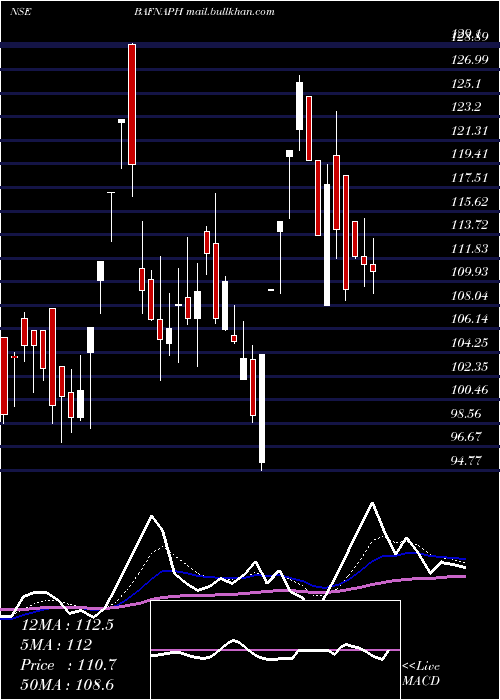Click the 106.14 price axis label

pyautogui.click(x=469, y=319)
